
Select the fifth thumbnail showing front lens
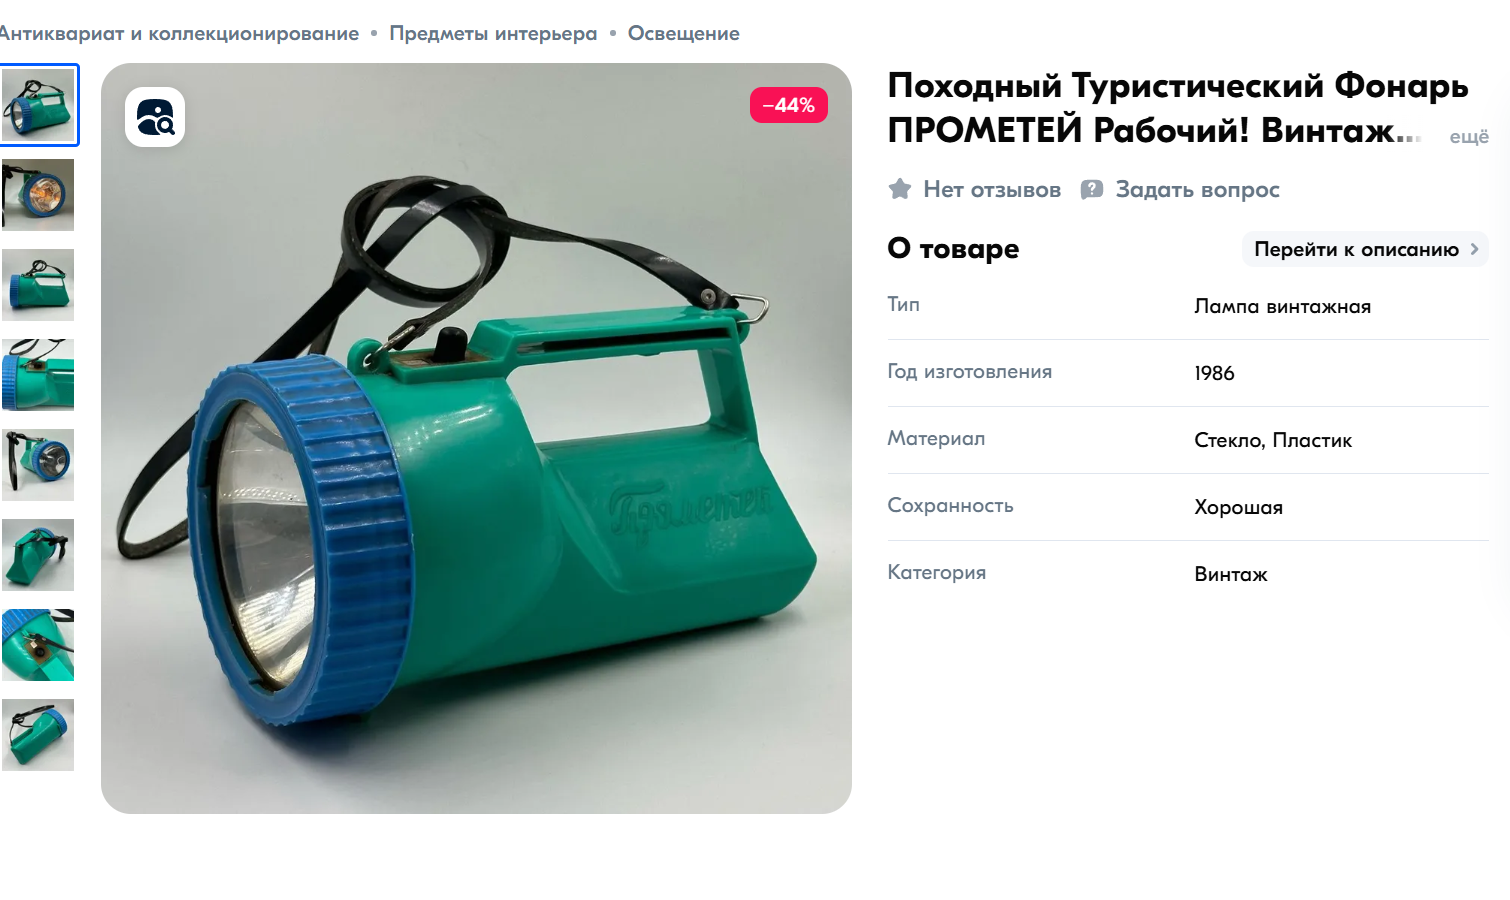click(x=38, y=465)
